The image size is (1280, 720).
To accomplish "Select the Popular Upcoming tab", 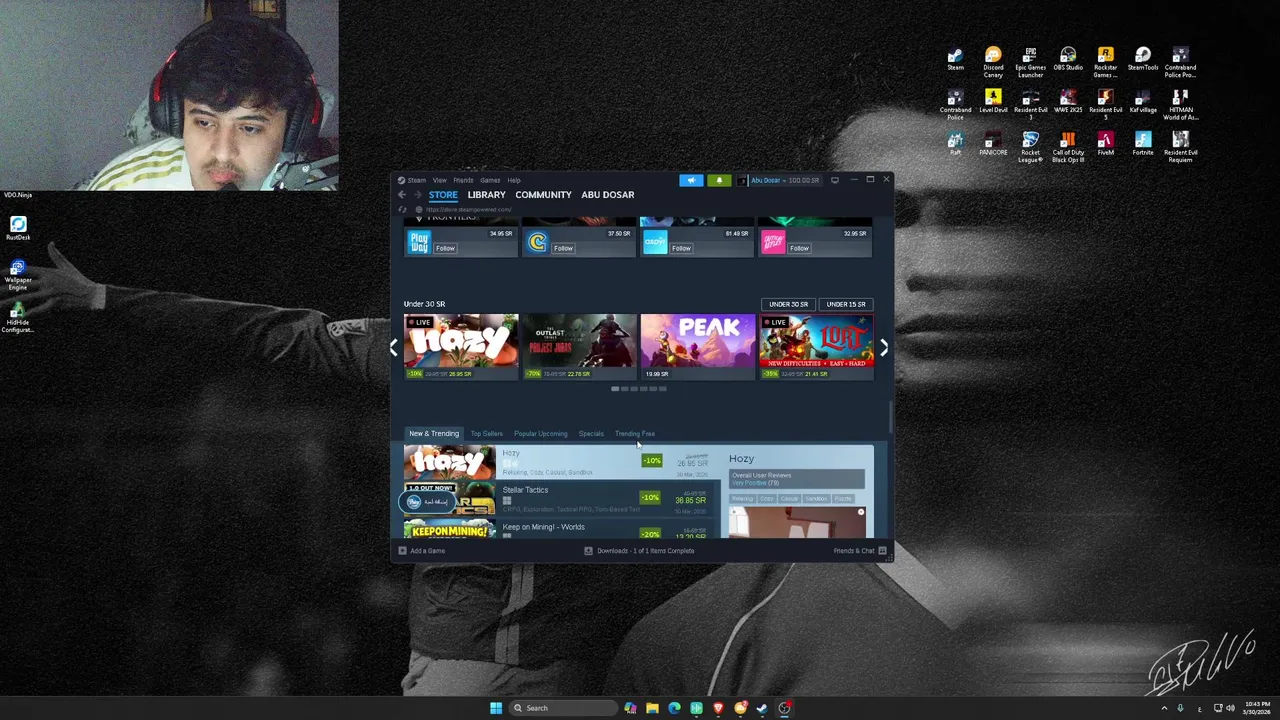I will pyautogui.click(x=540, y=434).
